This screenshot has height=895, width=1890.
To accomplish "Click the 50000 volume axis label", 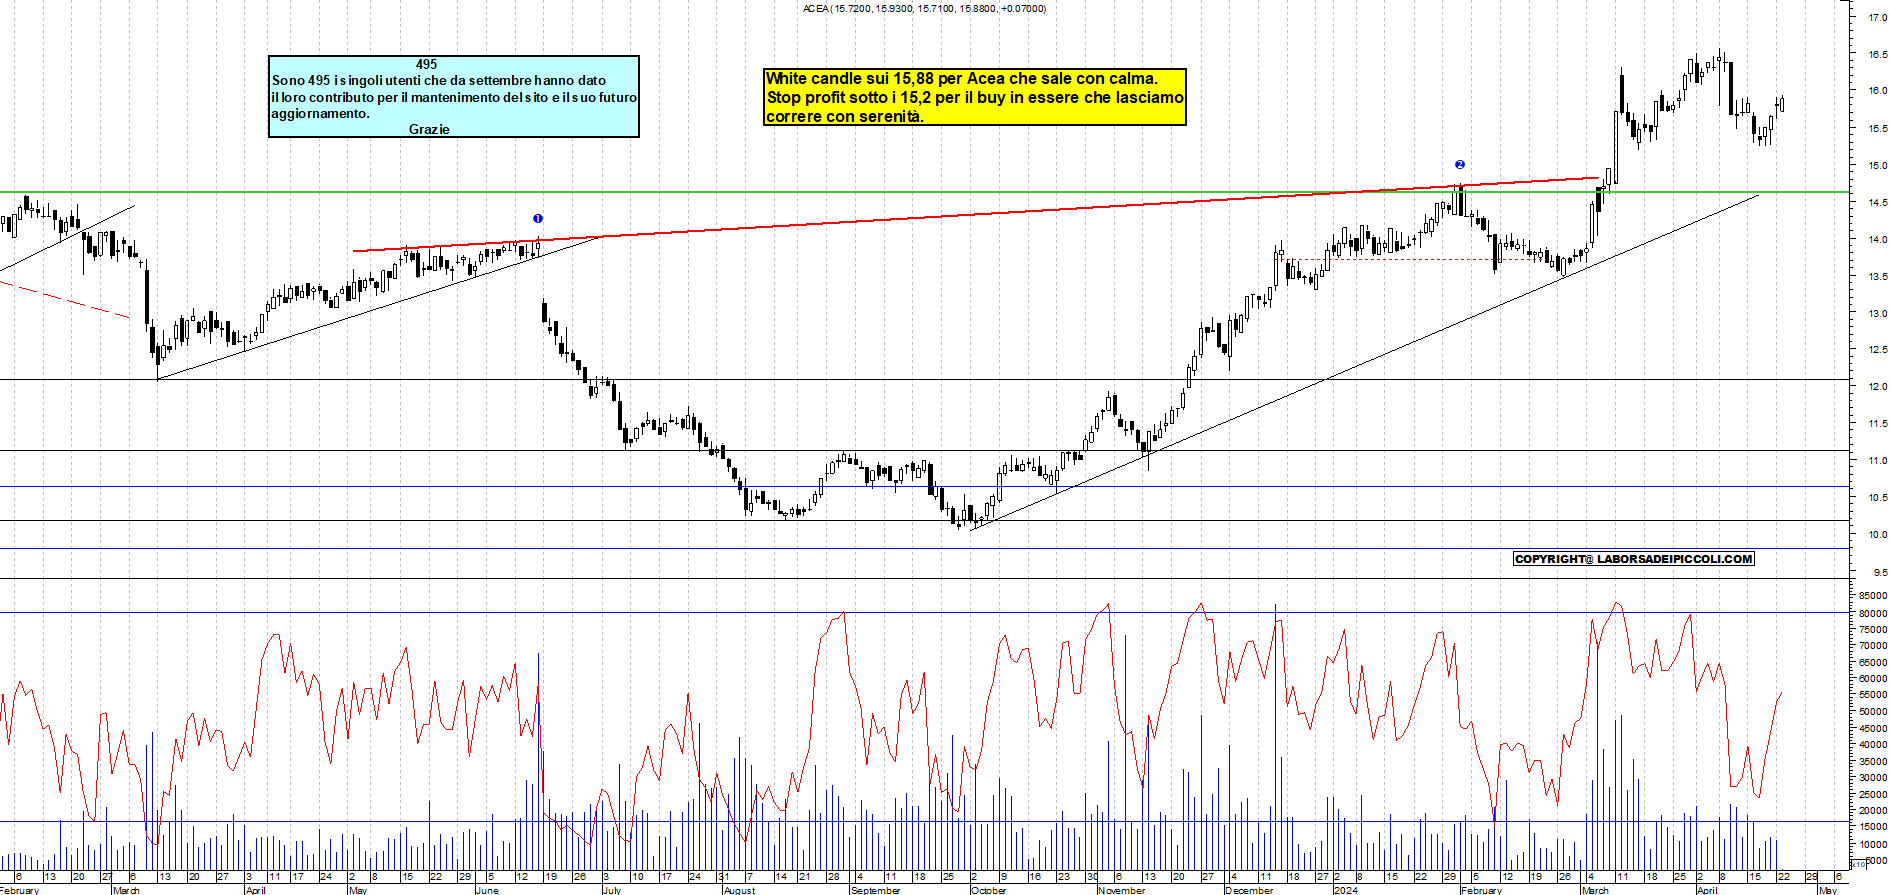I will pyautogui.click(x=1872, y=711).
